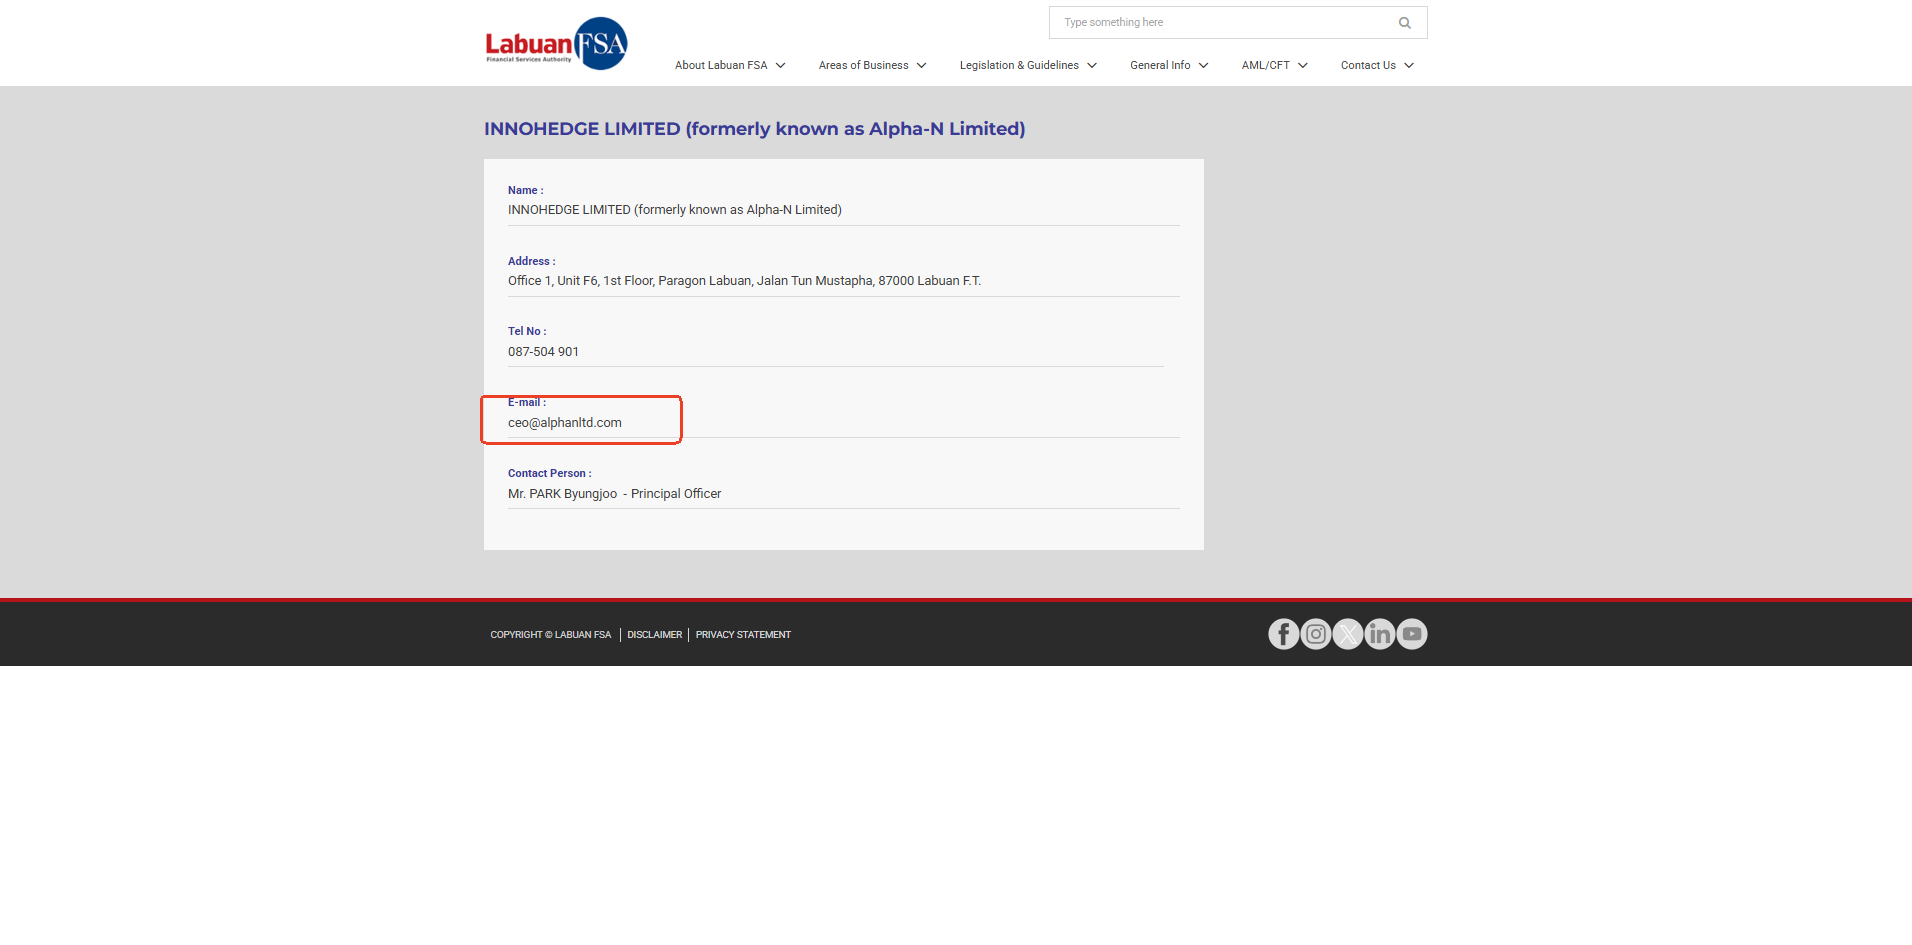Open the LinkedIn social icon
Image resolution: width=1912 pixels, height=945 pixels.
pos(1380,634)
